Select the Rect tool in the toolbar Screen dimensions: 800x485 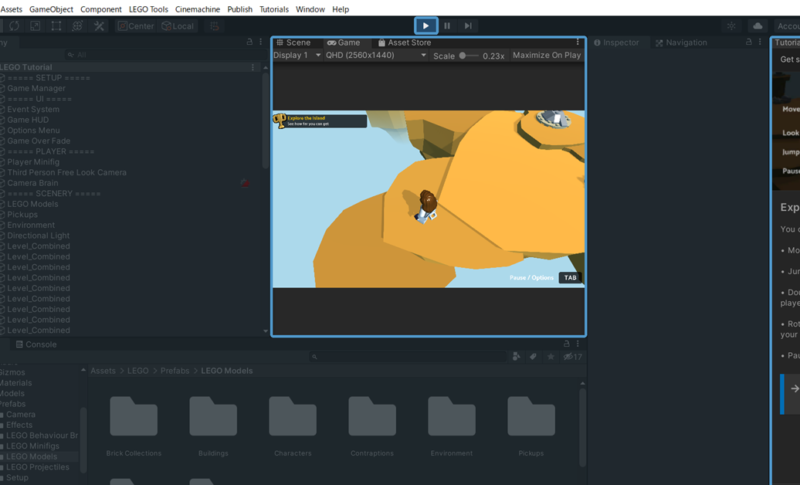click(x=56, y=26)
